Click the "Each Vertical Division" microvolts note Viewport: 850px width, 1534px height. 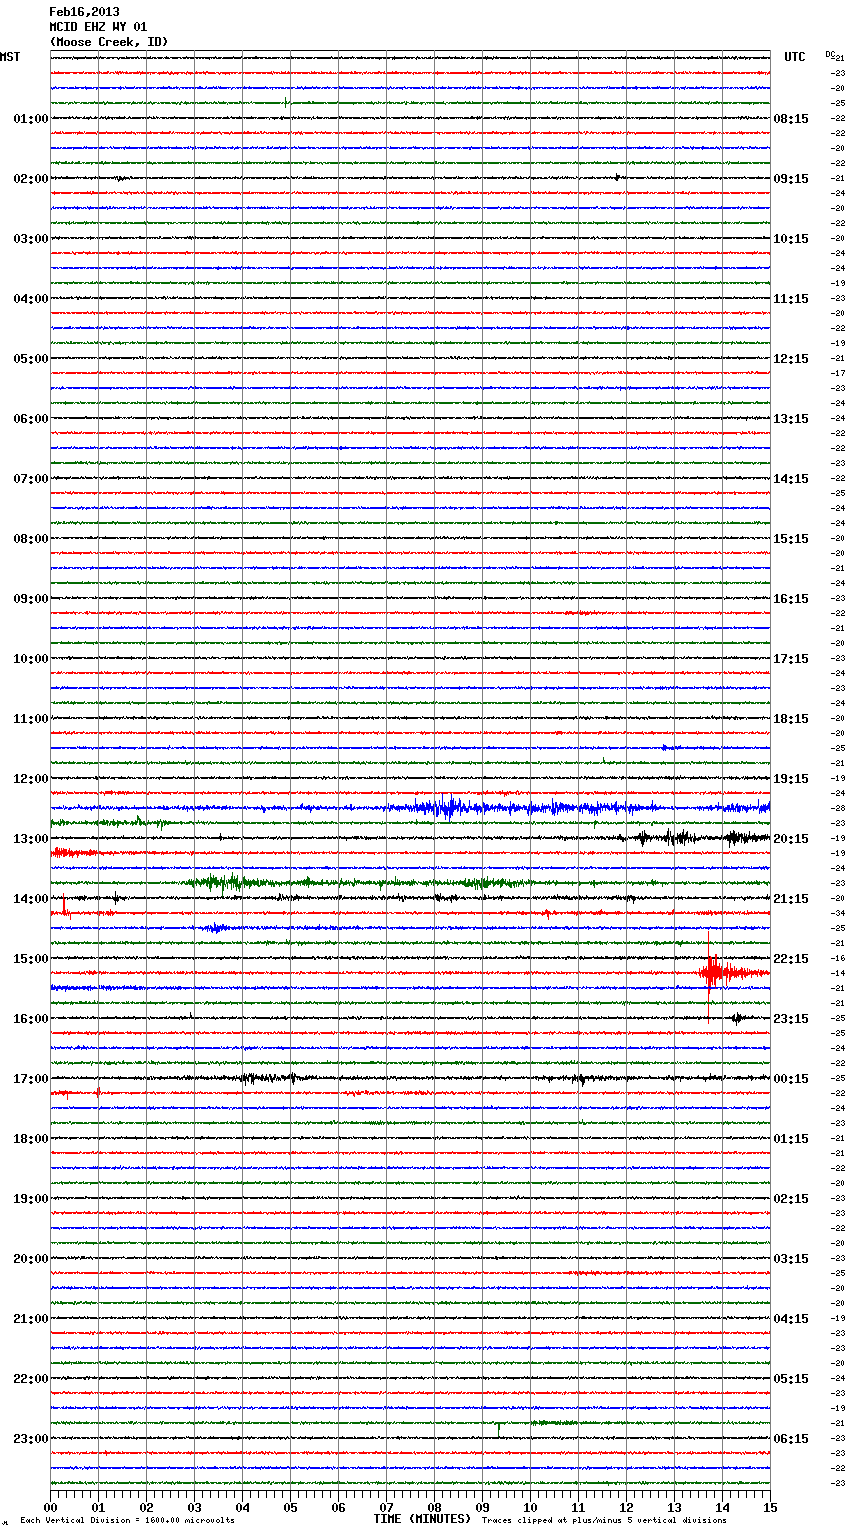127,1521
